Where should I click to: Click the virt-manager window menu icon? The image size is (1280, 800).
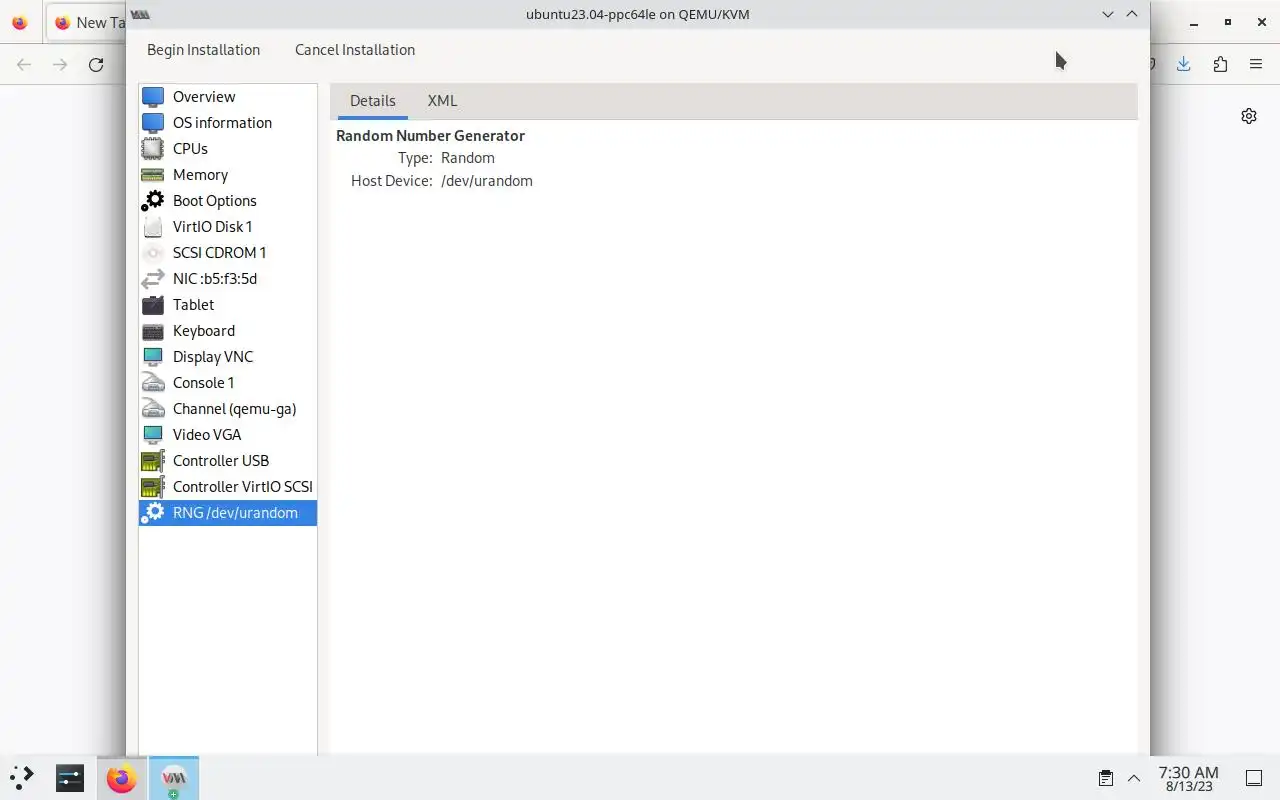coord(141,14)
